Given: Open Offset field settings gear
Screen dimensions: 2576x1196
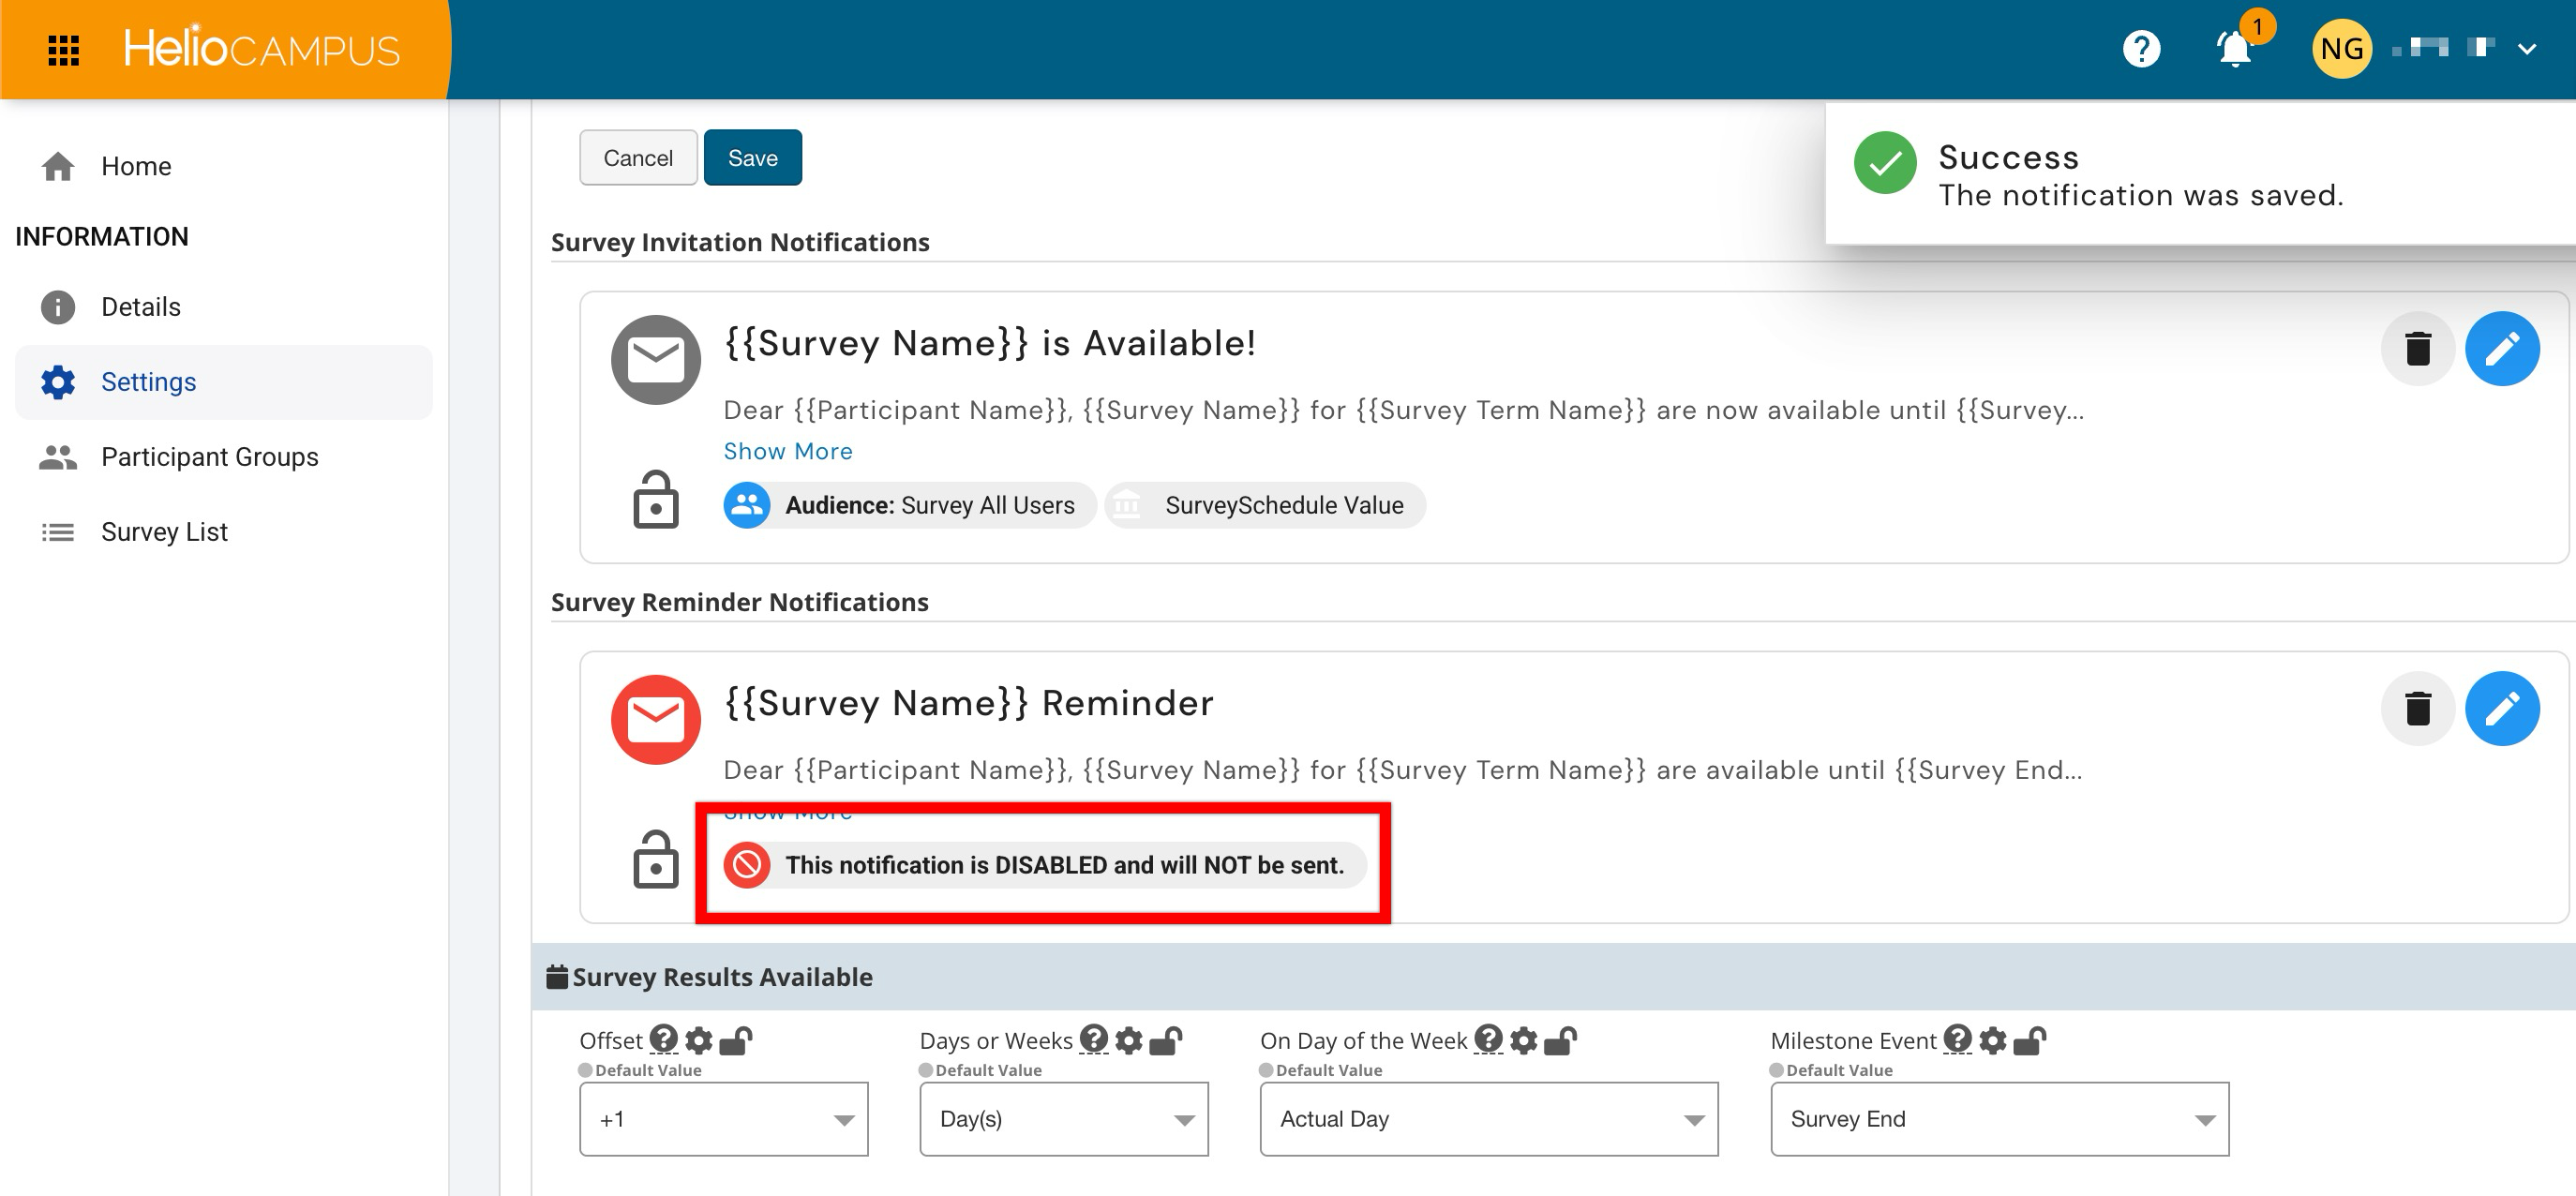Looking at the screenshot, I should (x=698, y=1040).
